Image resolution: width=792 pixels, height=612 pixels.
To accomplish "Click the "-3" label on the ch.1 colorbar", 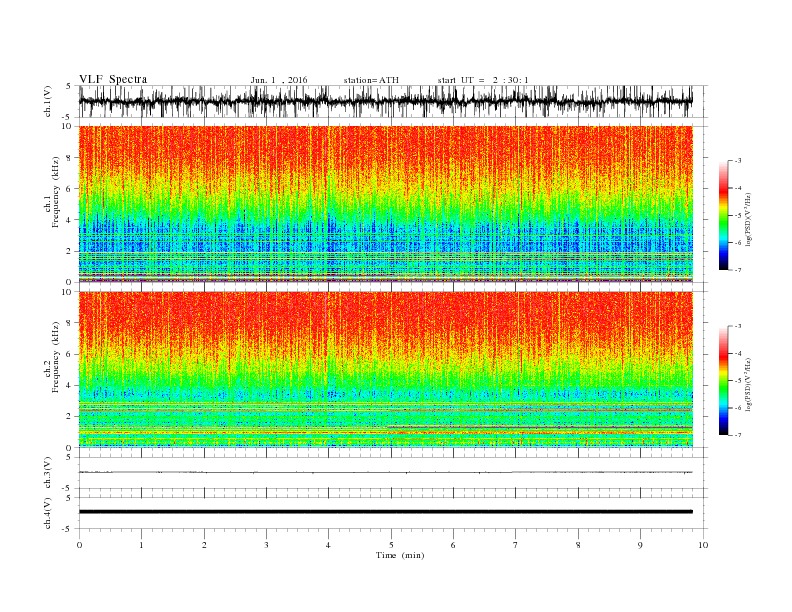I will [x=737, y=161].
